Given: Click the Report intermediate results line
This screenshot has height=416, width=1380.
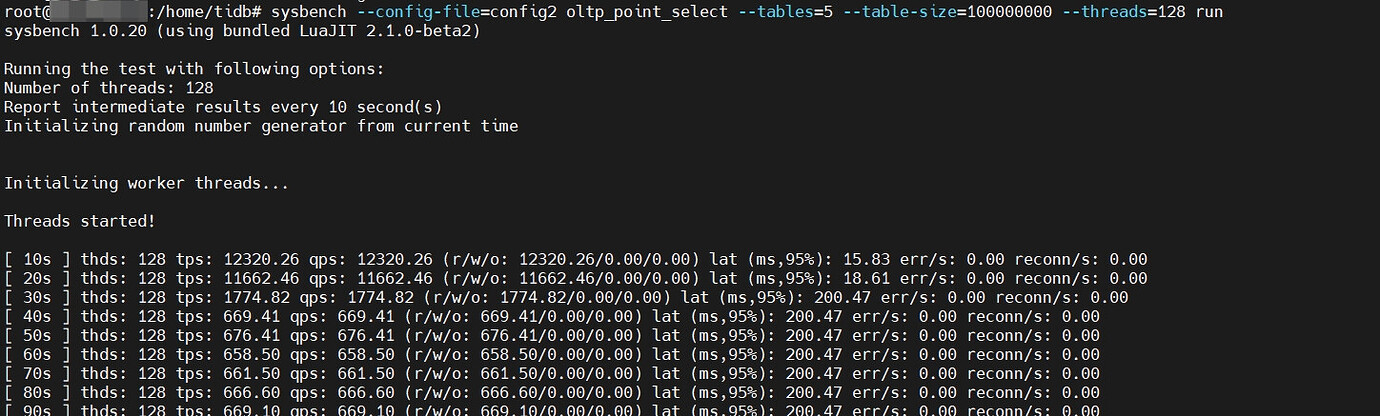Looking at the screenshot, I should click(223, 107).
